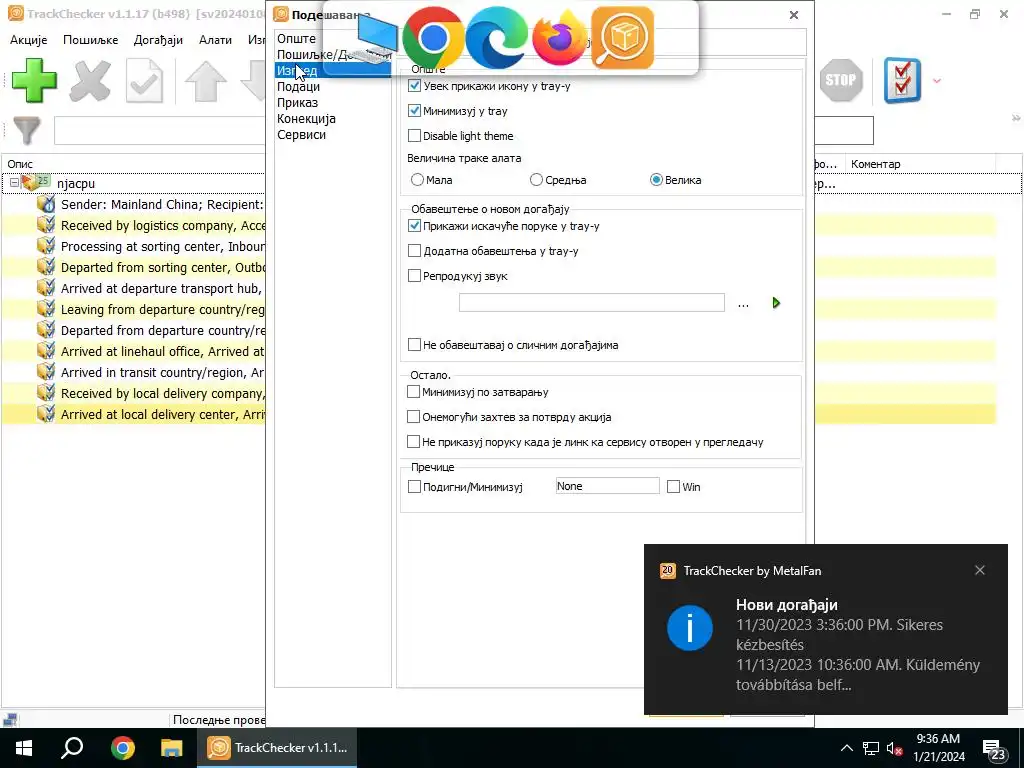
Task: Select 'Средња' toolbar size radio
Action: (536, 180)
